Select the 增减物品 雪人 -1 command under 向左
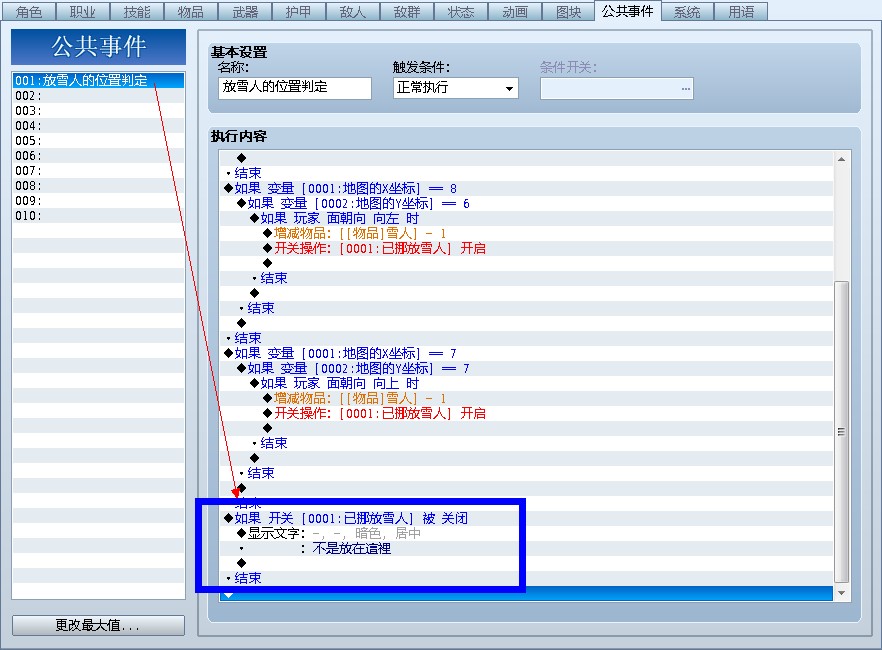This screenshot has width=882, height=650. pyautogui.click(x=360, y=233)
